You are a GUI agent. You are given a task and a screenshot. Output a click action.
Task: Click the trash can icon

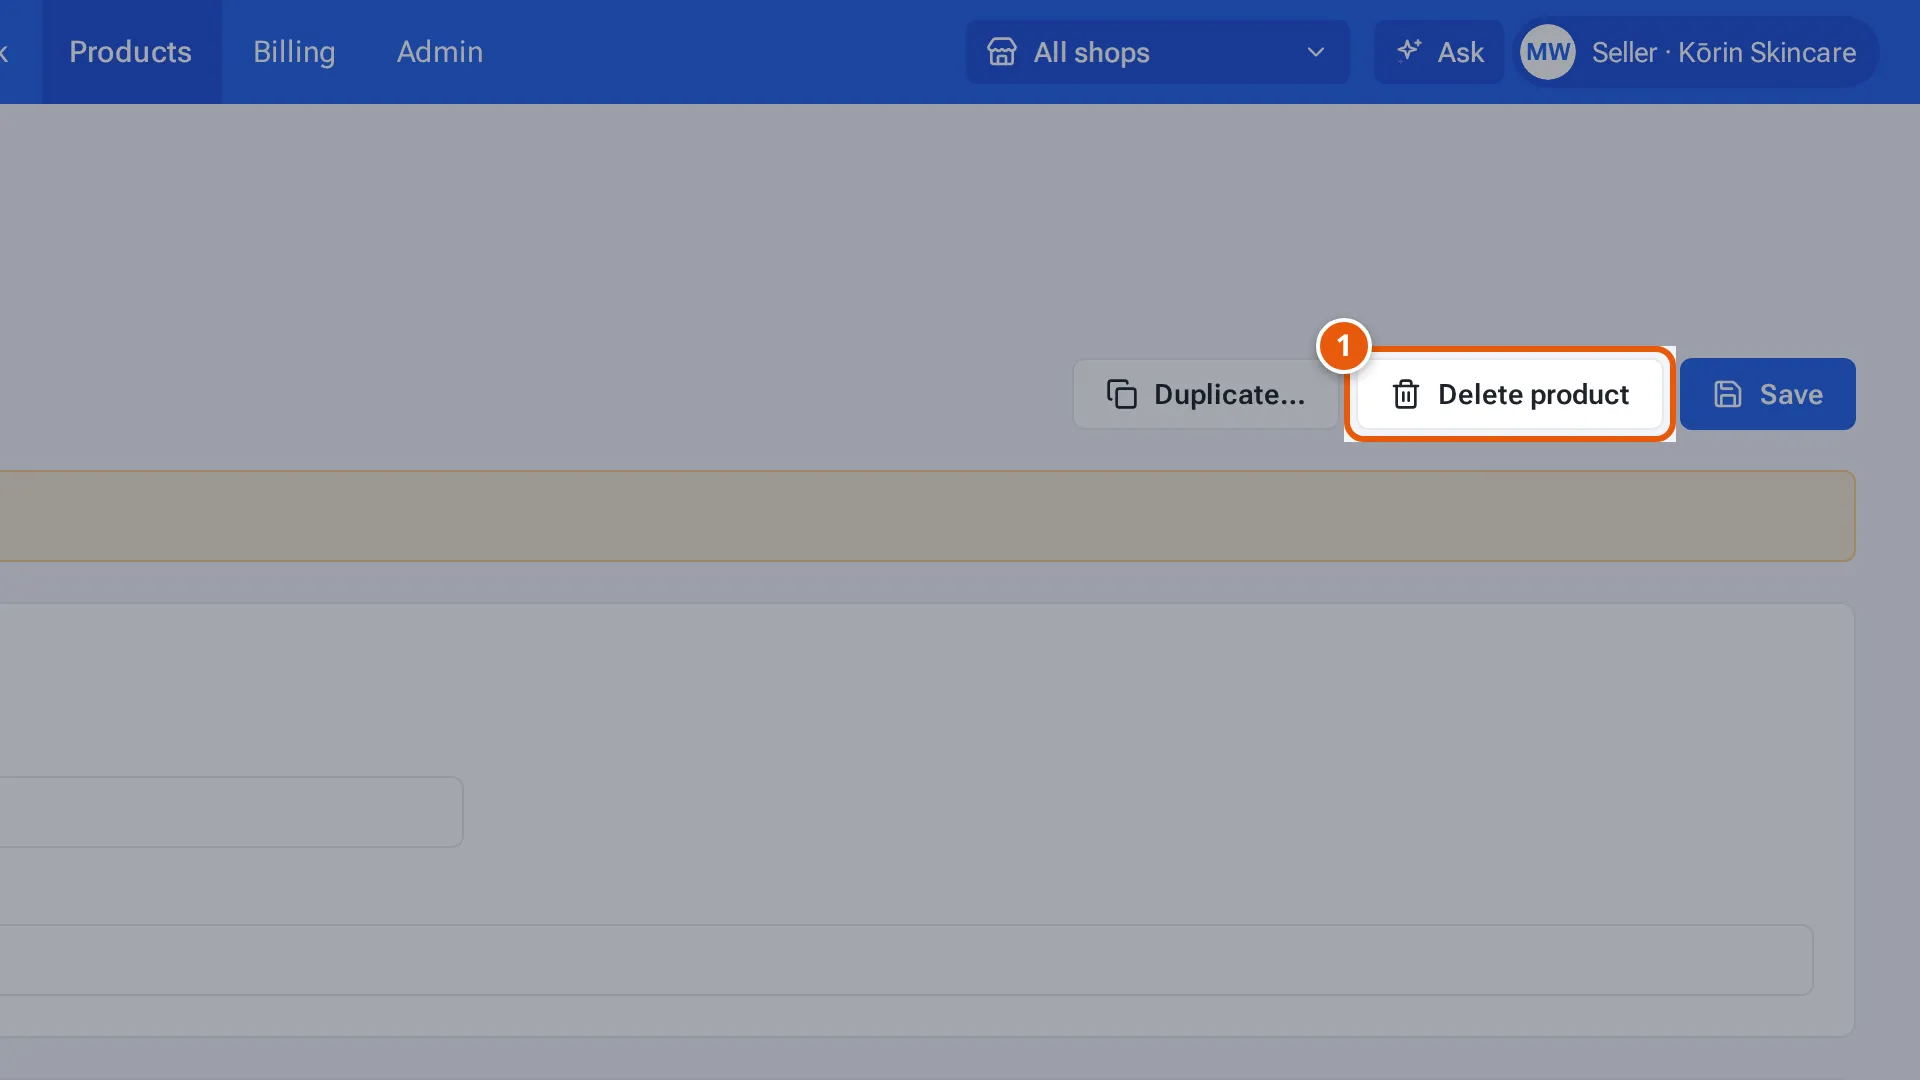pos(1406,394)
